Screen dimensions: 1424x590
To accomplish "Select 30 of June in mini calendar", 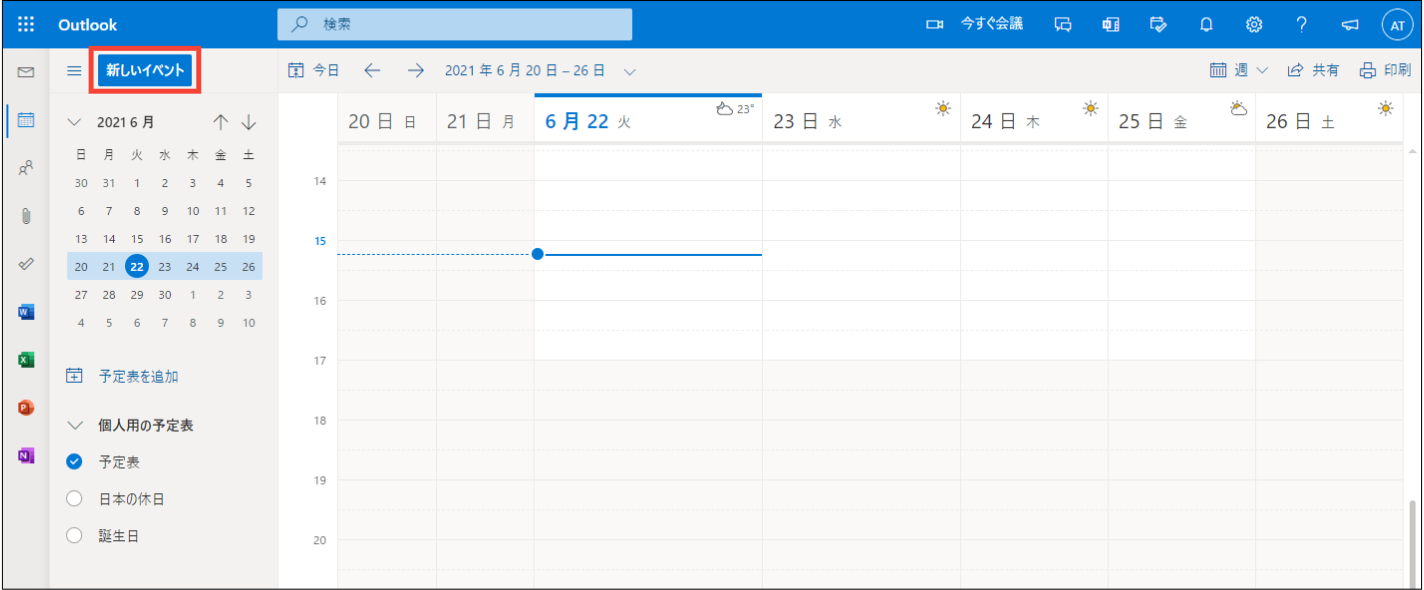I will coord(165,295).
